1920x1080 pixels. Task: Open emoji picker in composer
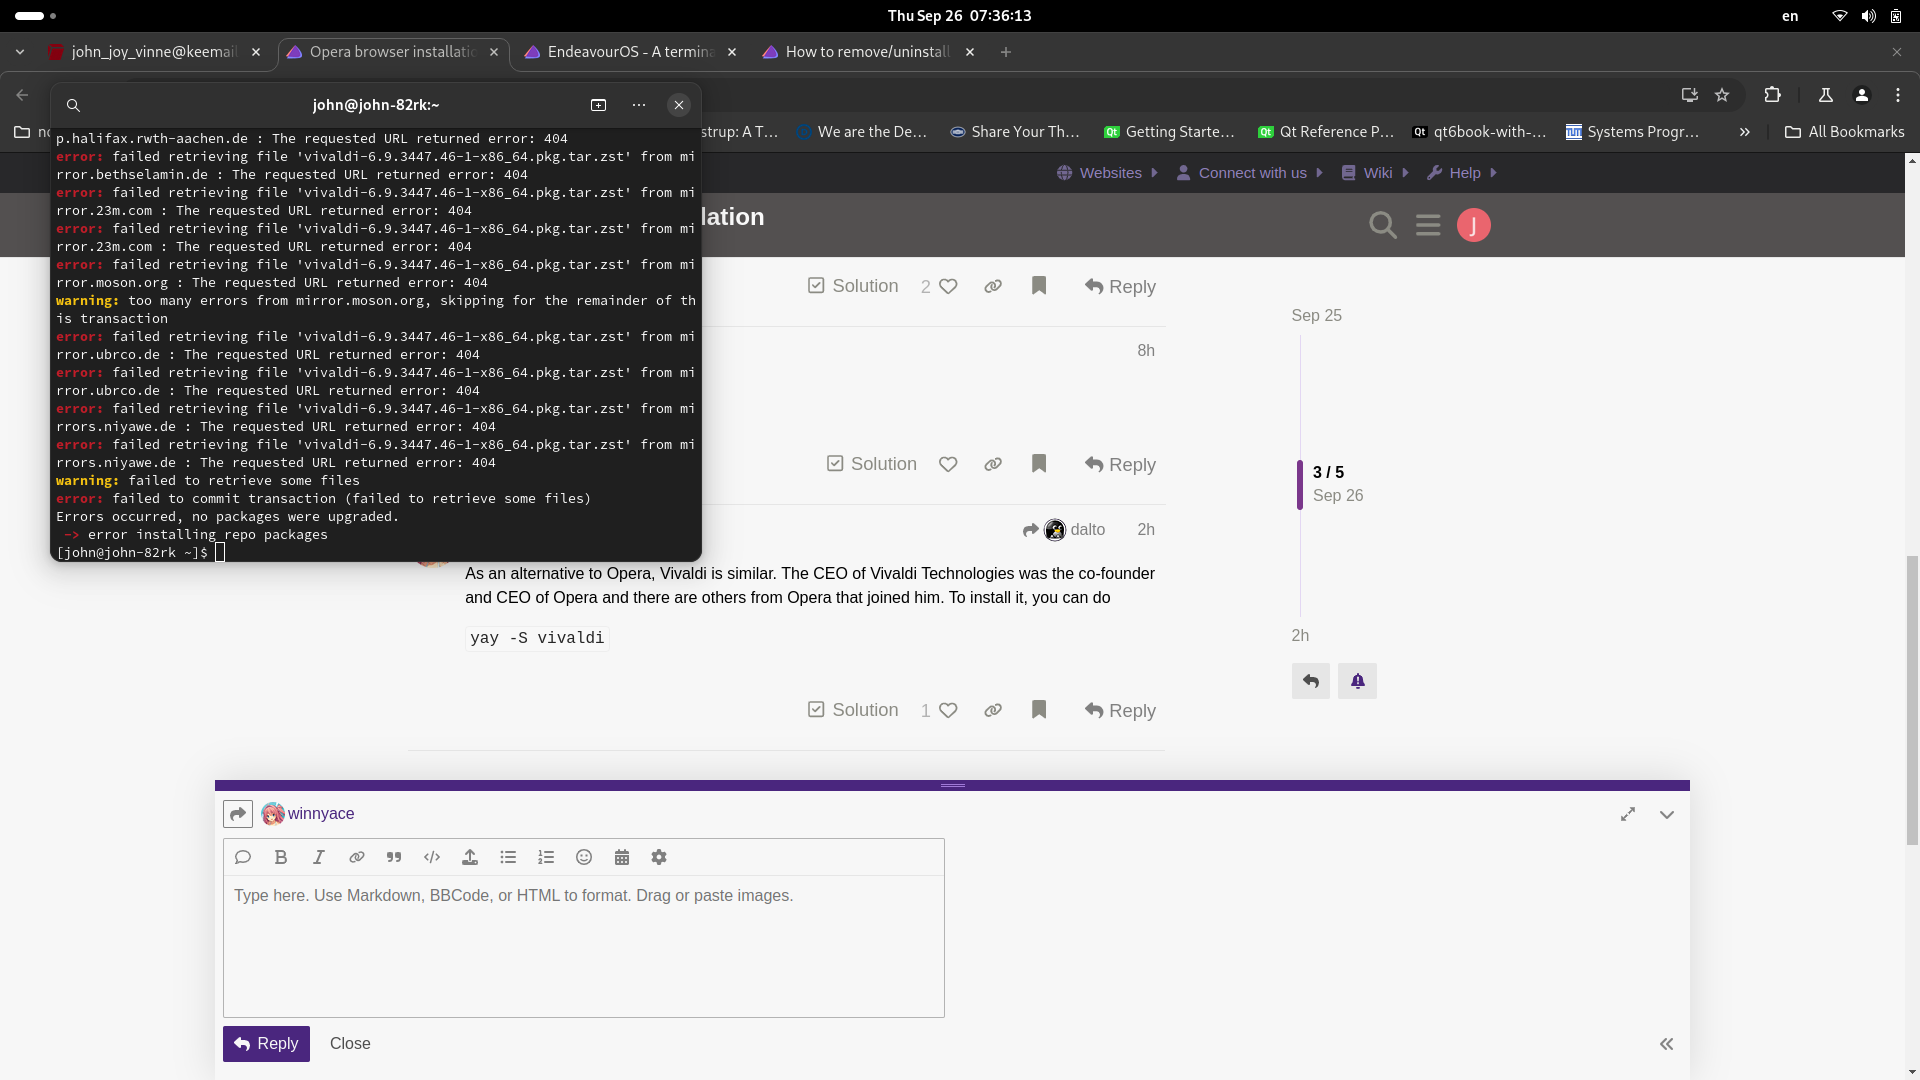coord(584,857)
